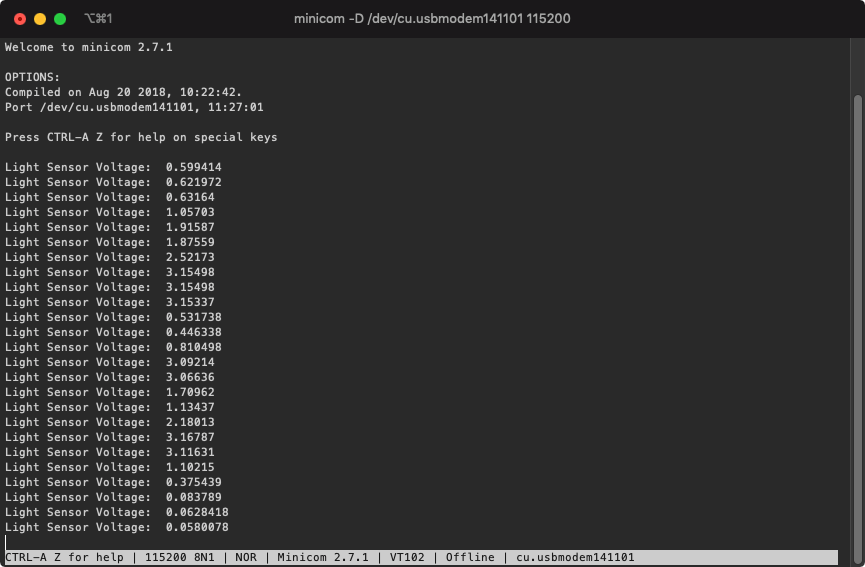Click the voltage reading 2.18013
This screenshot has height=567, width=865.
190,422
